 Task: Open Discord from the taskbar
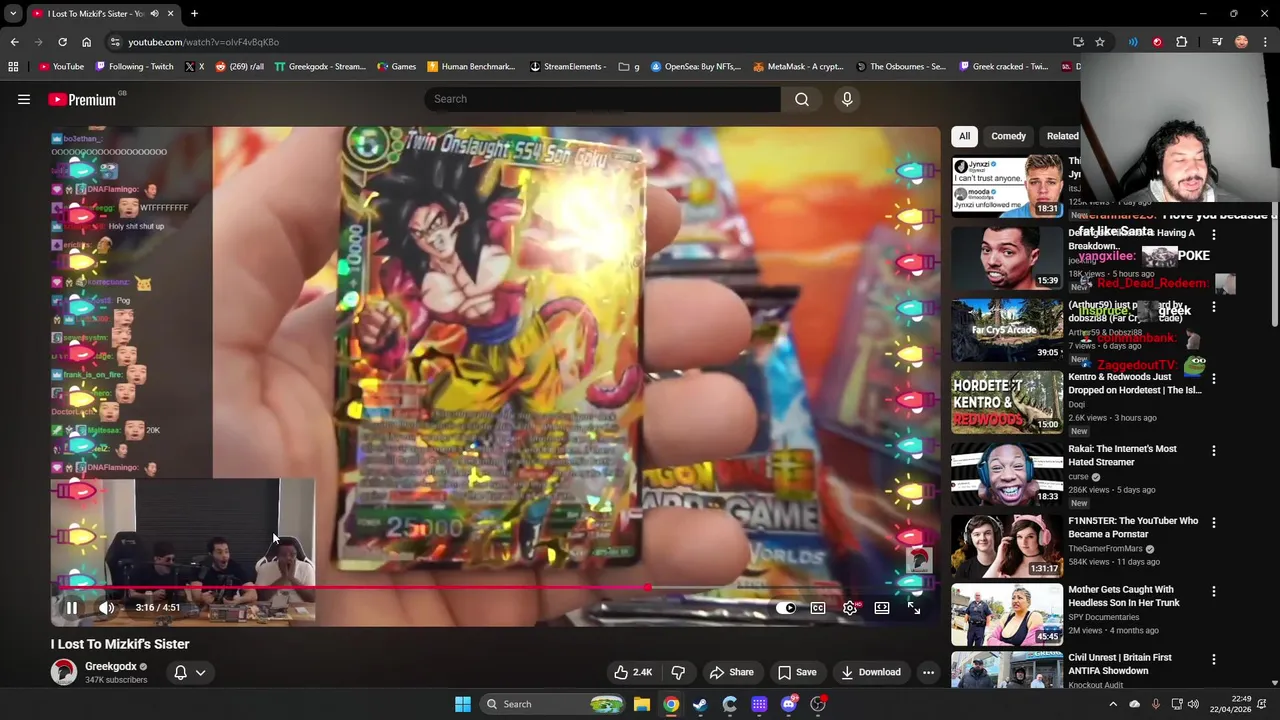789,704
